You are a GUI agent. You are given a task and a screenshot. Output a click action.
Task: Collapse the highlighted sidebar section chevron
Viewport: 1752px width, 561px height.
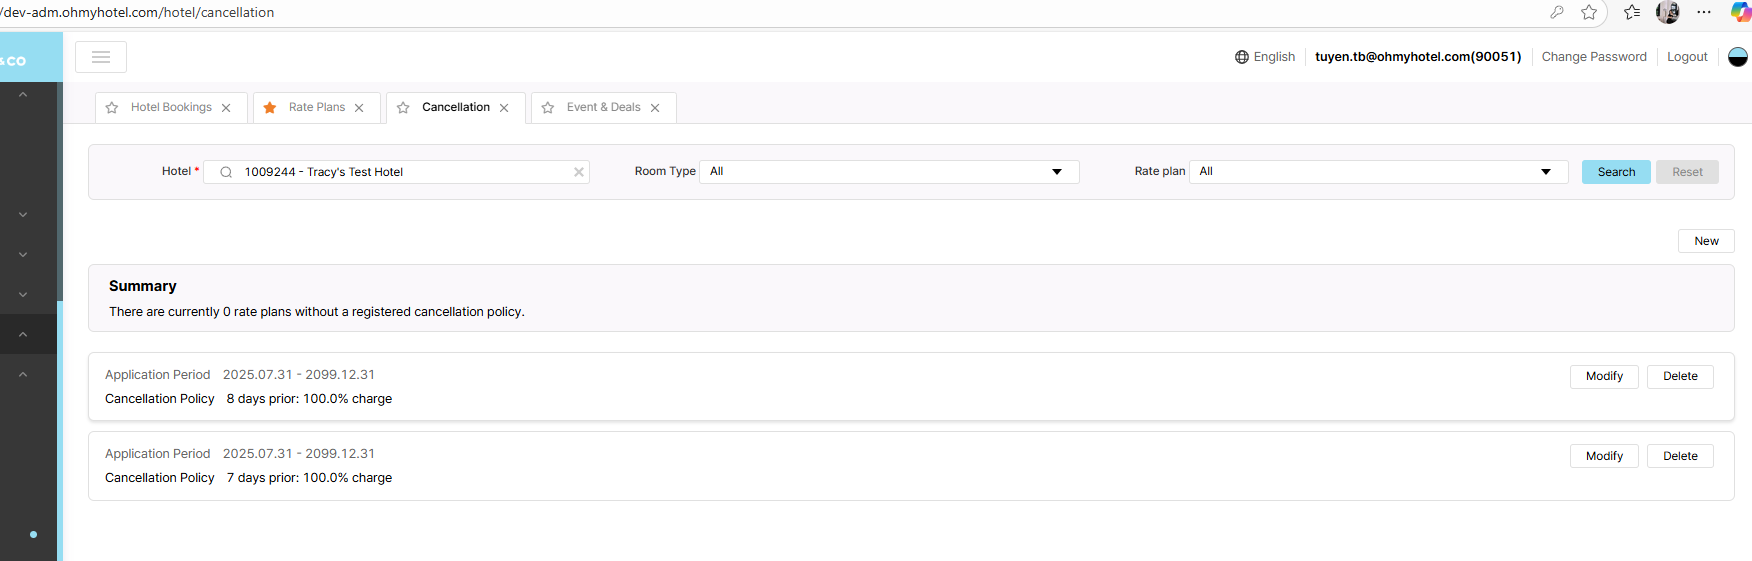click(x=23, y=335)
